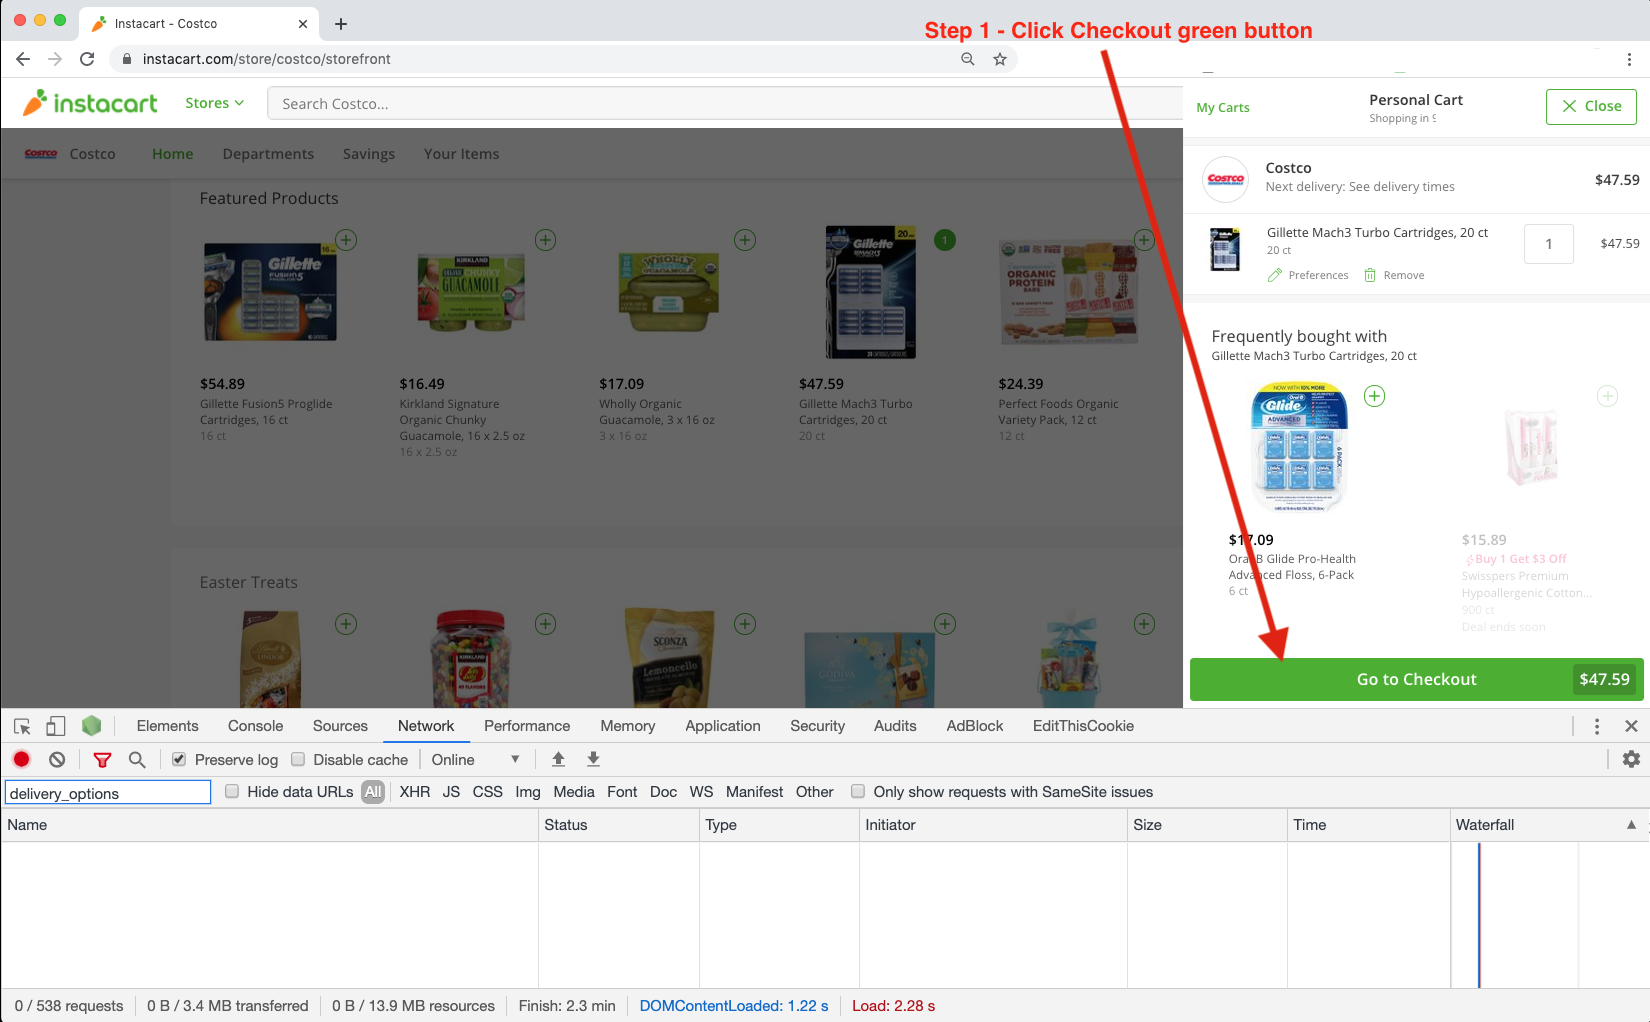The width and height of the screenshot is (1650, 1022).
Task: Click quantity box for Gillette Mach3
Action: pos(1549,244)
